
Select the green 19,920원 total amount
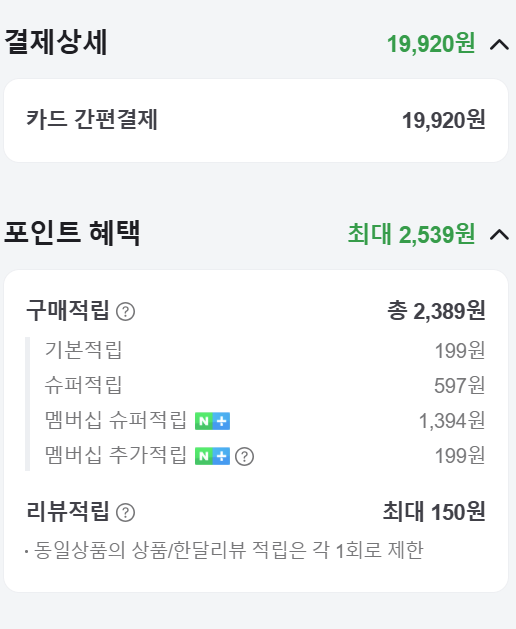[431, 44]
